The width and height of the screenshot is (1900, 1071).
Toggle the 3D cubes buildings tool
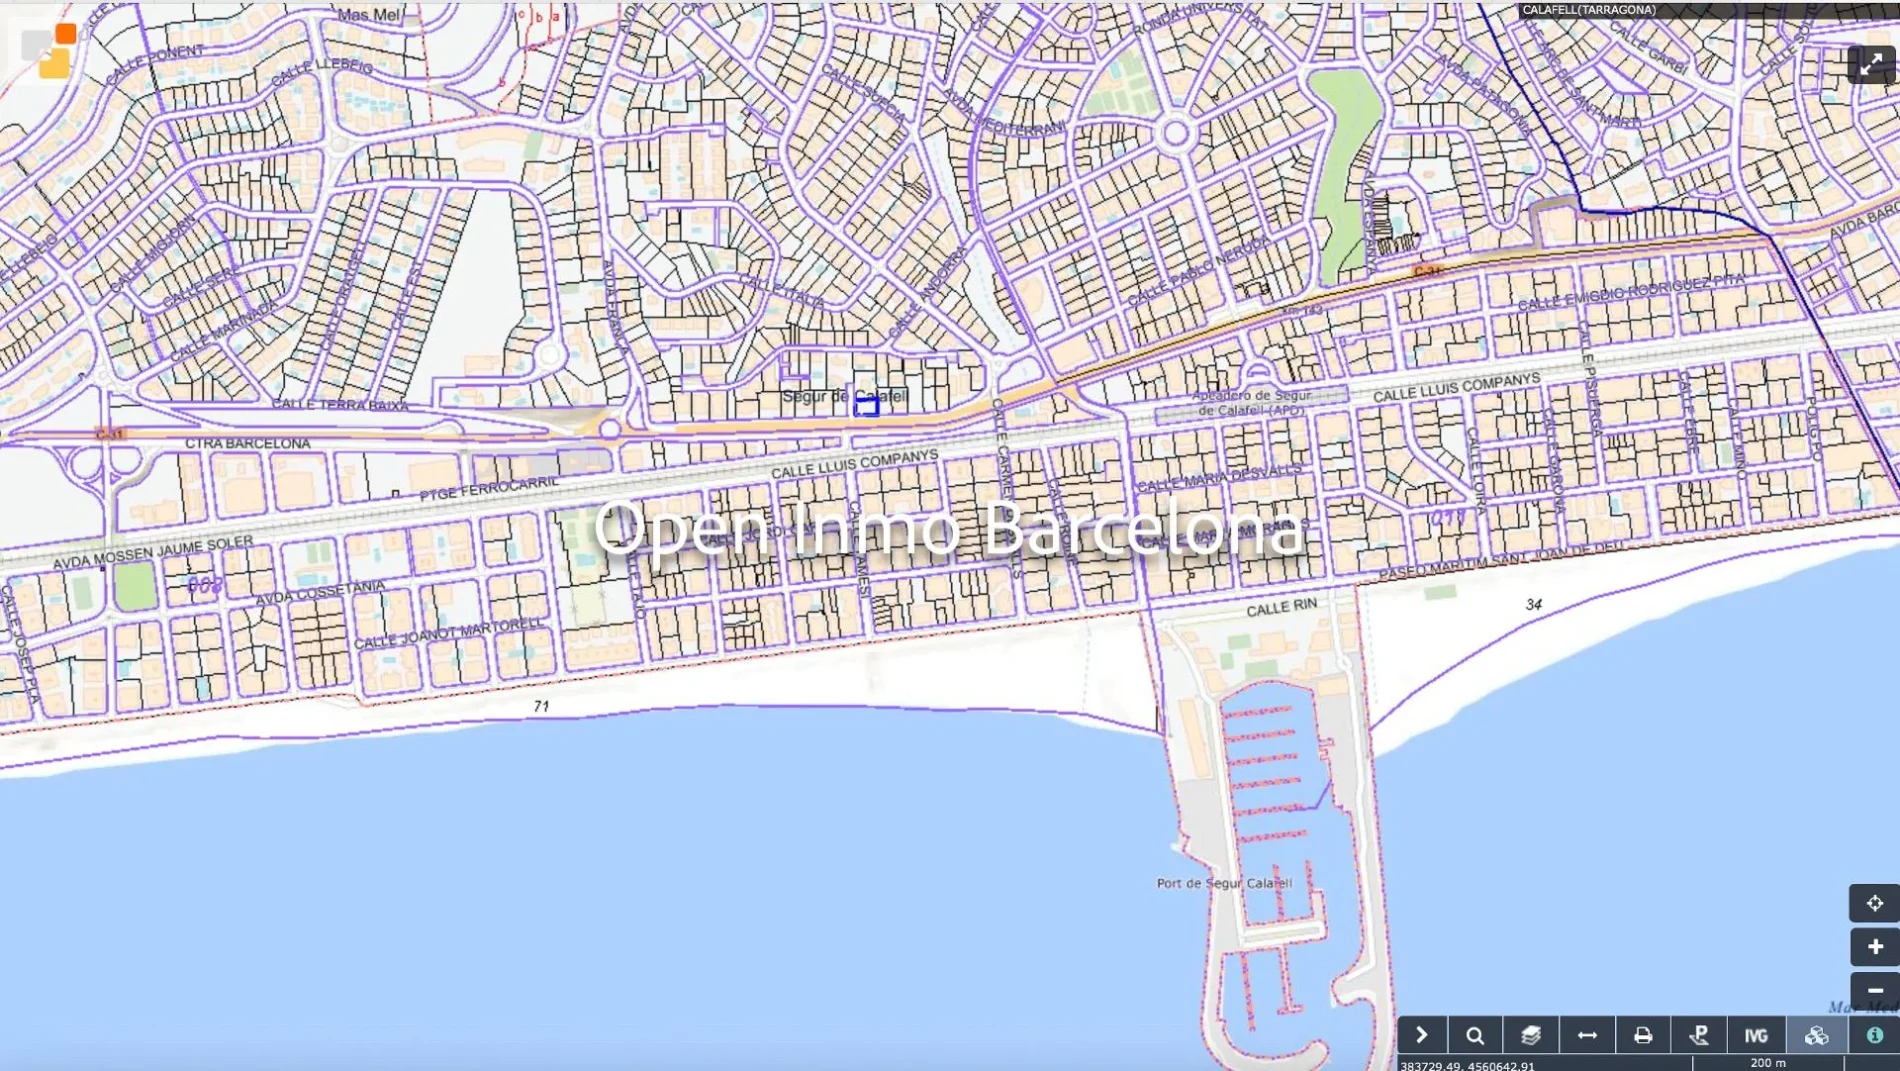1816,1035
